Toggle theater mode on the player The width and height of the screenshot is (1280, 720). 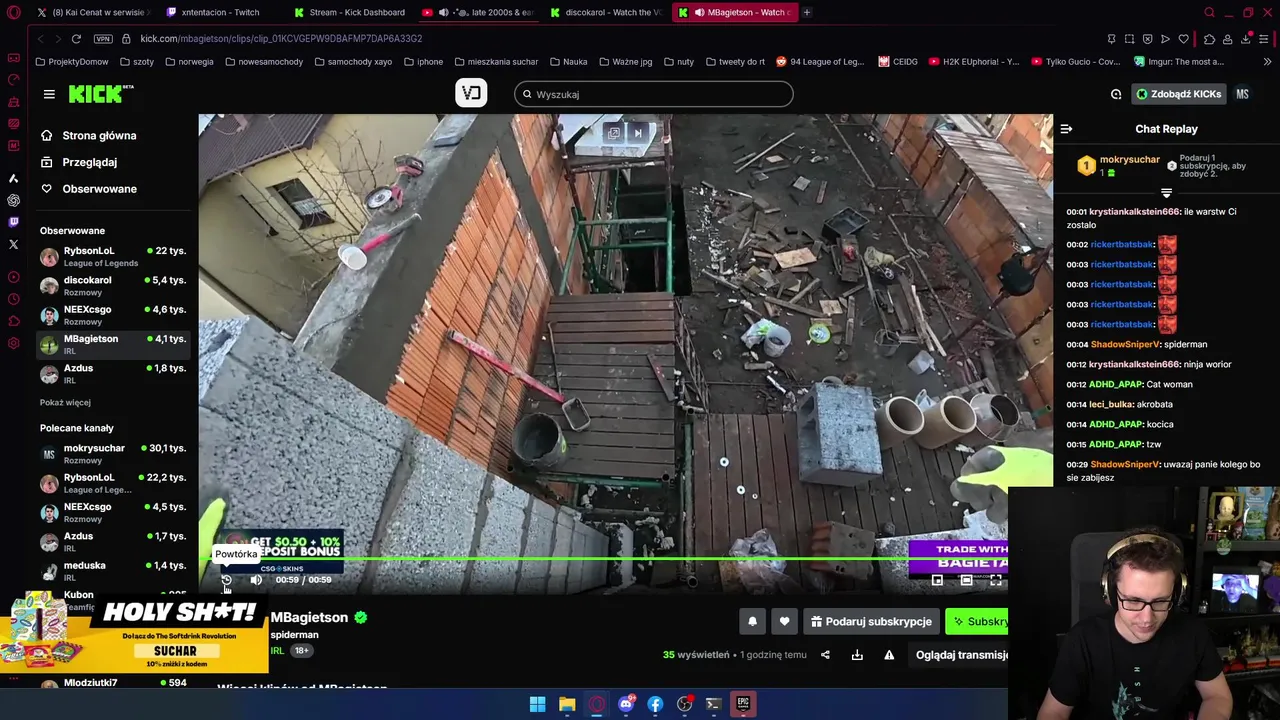pos(966,580)
